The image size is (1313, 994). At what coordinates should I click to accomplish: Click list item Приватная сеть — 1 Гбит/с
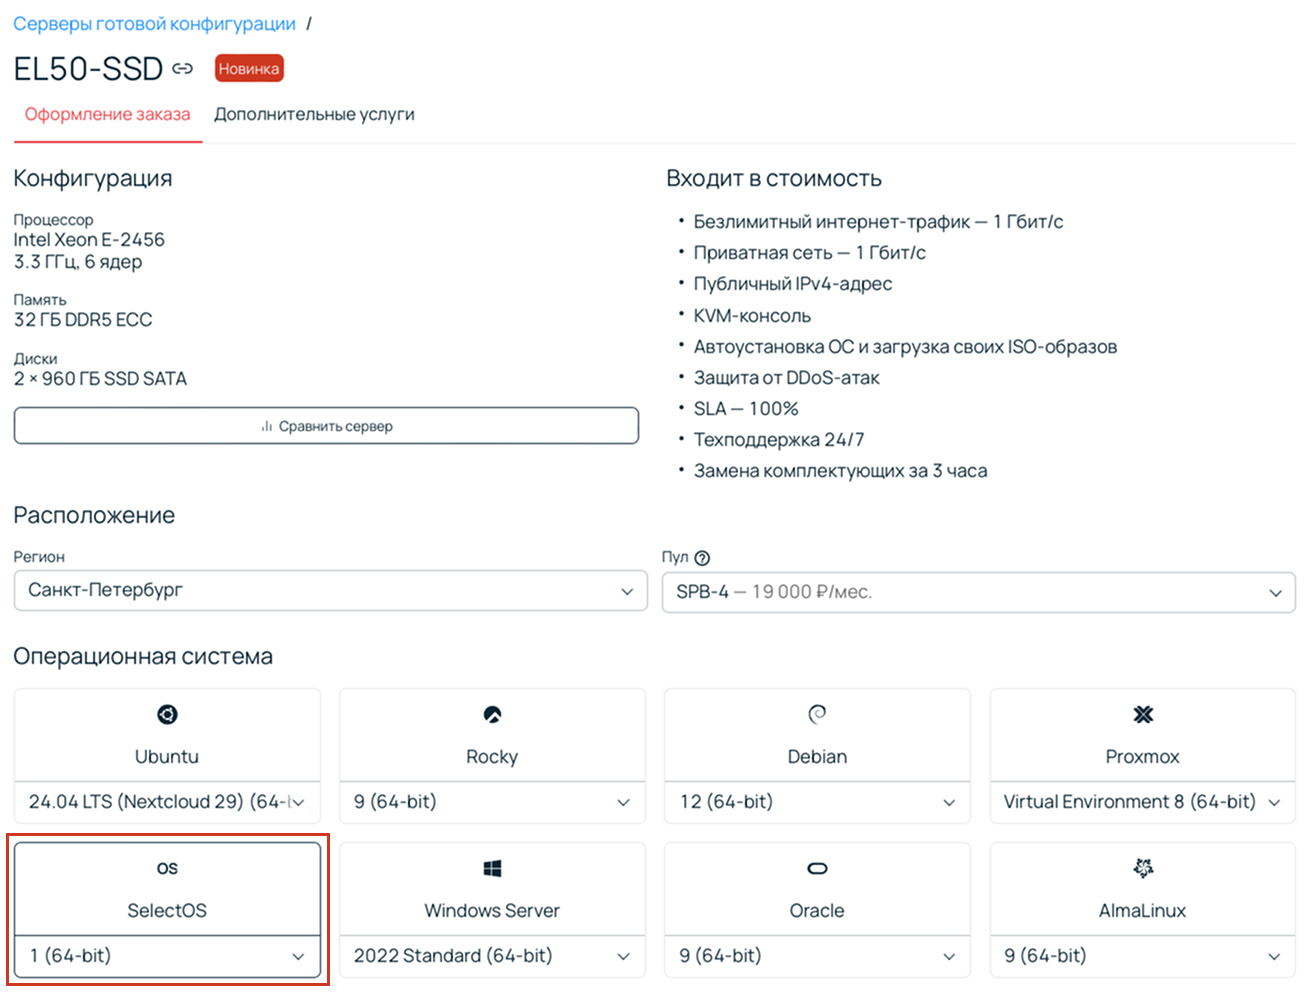point(810,253)
